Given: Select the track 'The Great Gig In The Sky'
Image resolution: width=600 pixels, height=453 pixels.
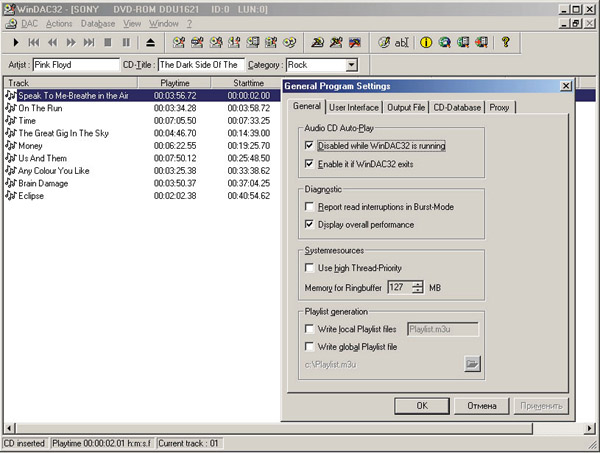Looking at the screenshot, I should 64,133.
